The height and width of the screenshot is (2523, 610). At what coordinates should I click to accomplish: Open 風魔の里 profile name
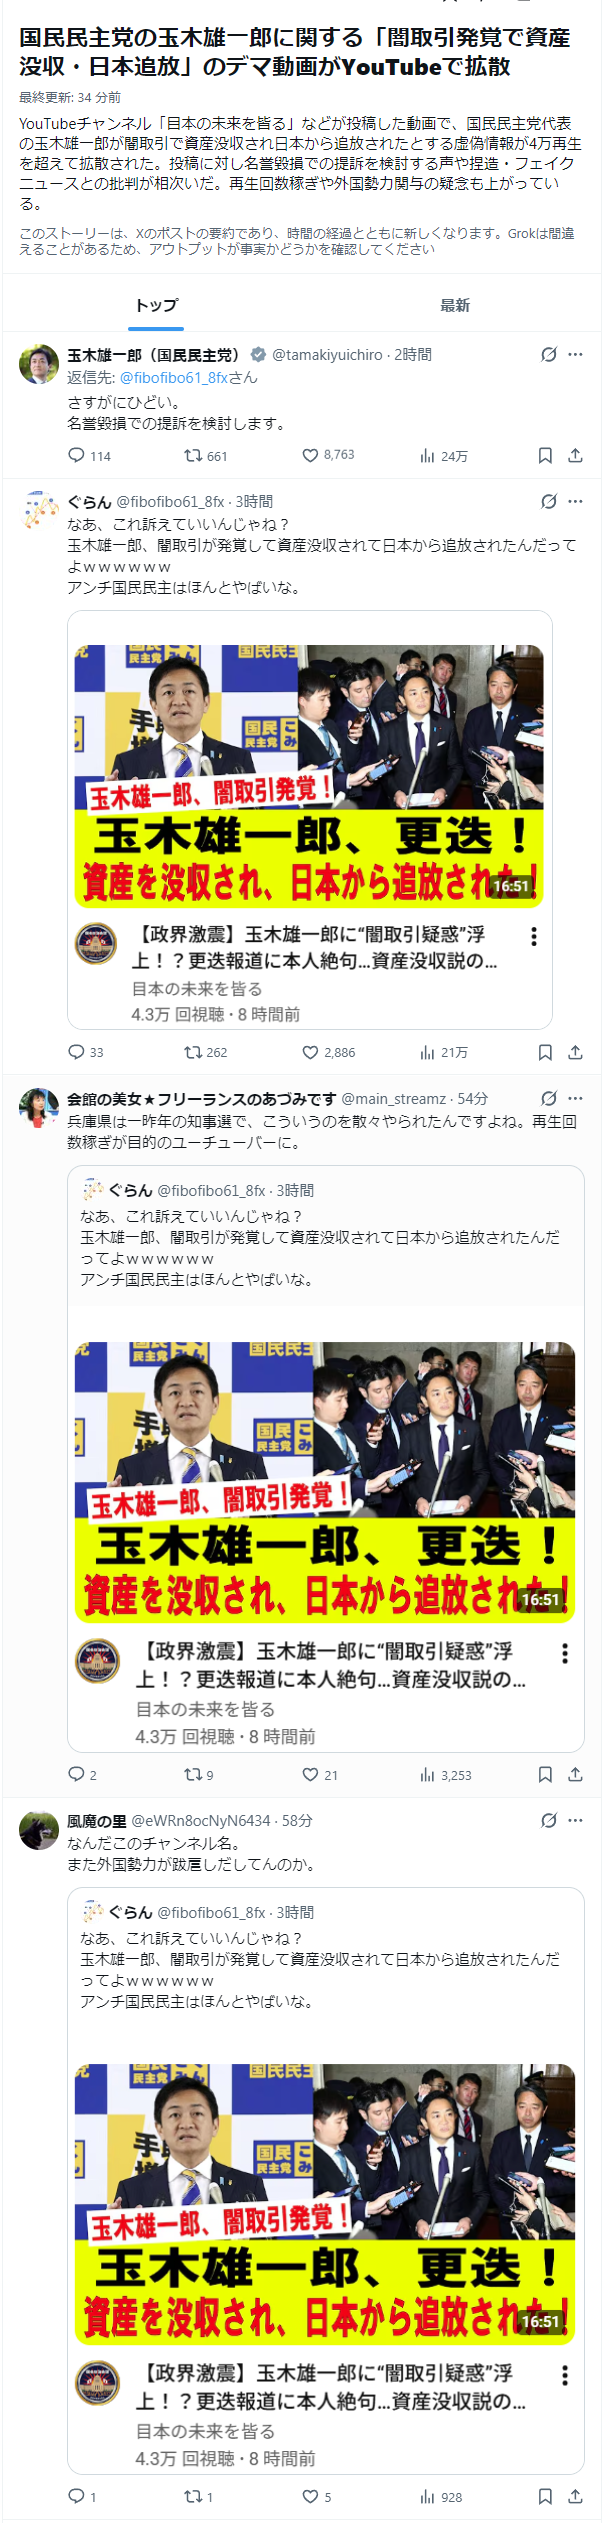pyautogui.click(x=97, y=1820)
